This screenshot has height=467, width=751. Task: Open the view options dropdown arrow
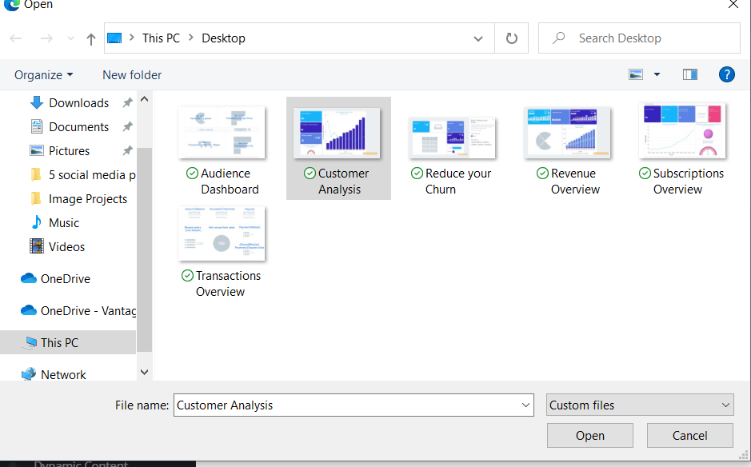[x=657, y=74]
